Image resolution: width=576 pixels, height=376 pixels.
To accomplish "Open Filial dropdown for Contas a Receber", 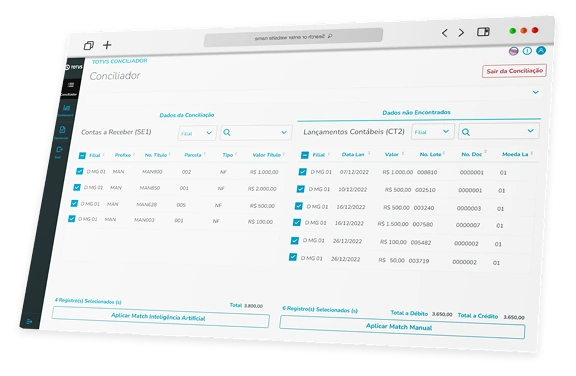I will [x=197, y=133].
